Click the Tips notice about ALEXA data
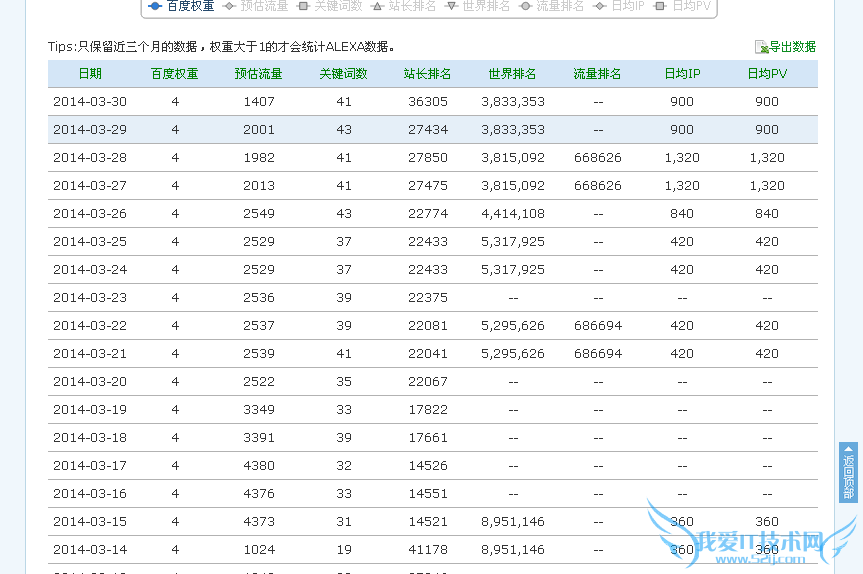Screen dimensions: 863x574 (x=221, y=47)
